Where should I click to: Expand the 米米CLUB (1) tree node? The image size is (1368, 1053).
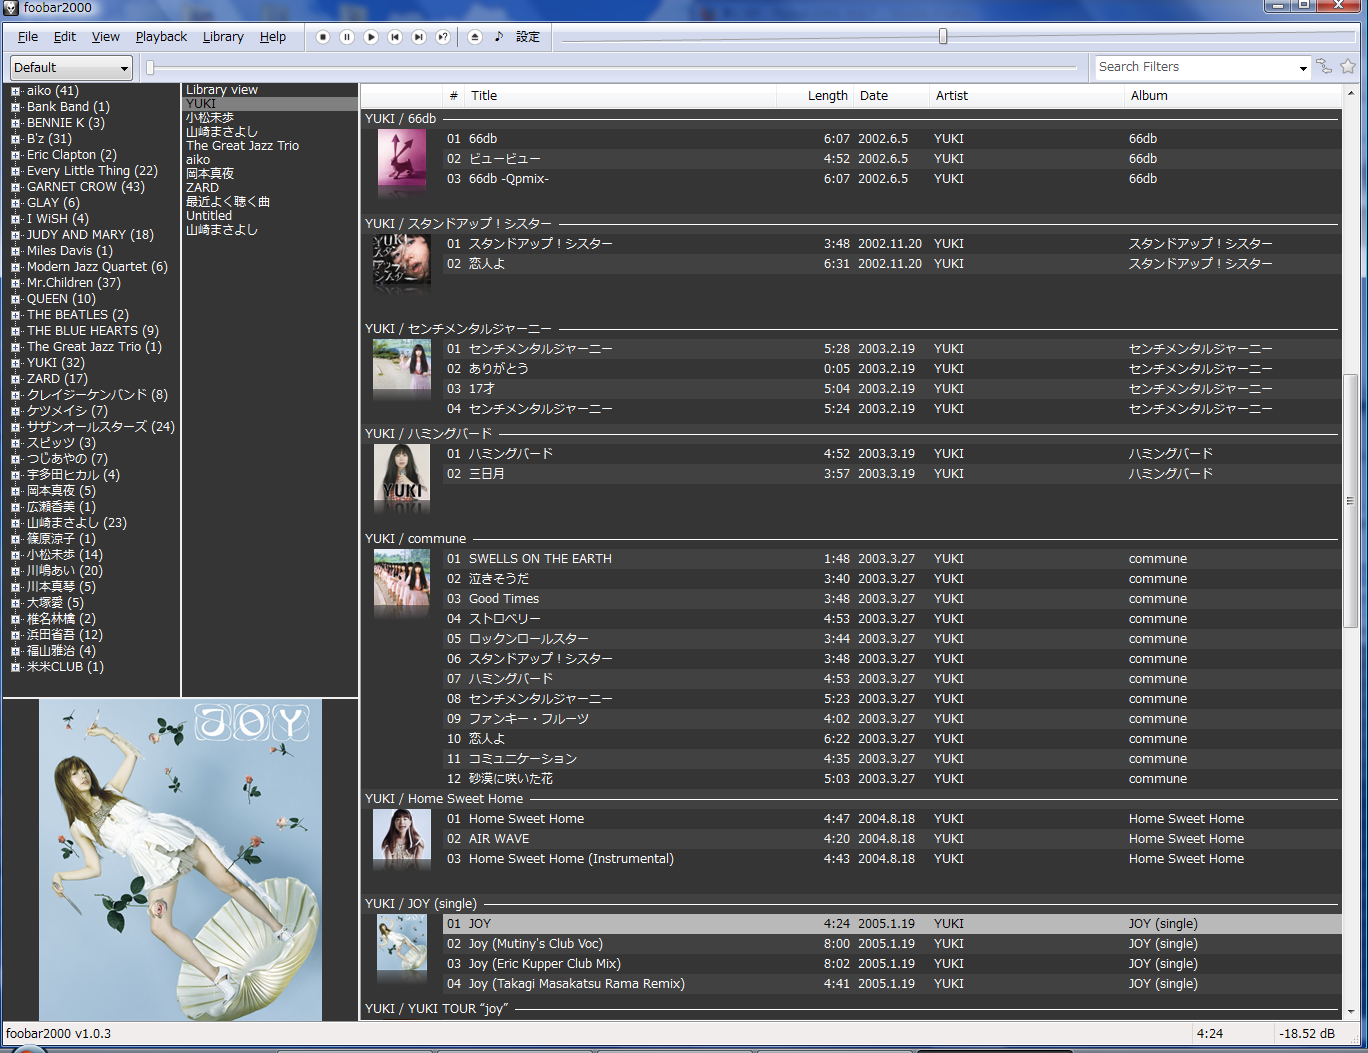coord(16,667)
